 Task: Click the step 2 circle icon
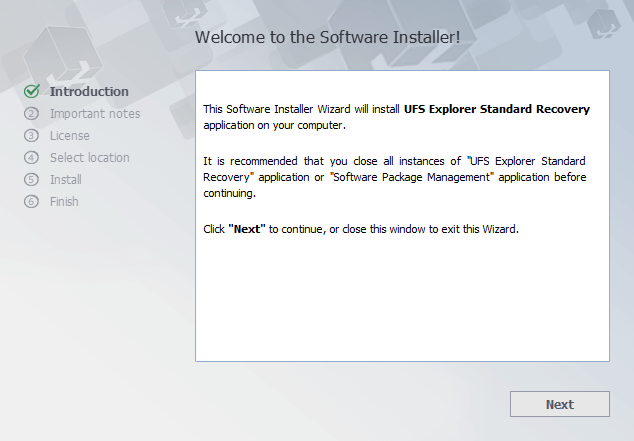31,114
